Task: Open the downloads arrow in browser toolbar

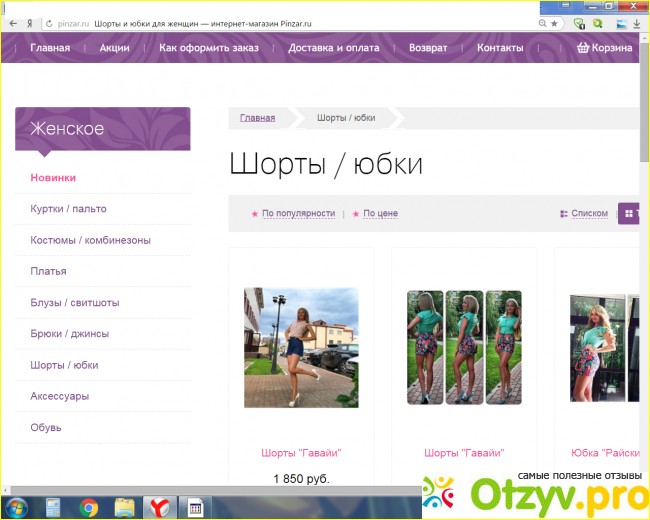Action: pos(637,22)
